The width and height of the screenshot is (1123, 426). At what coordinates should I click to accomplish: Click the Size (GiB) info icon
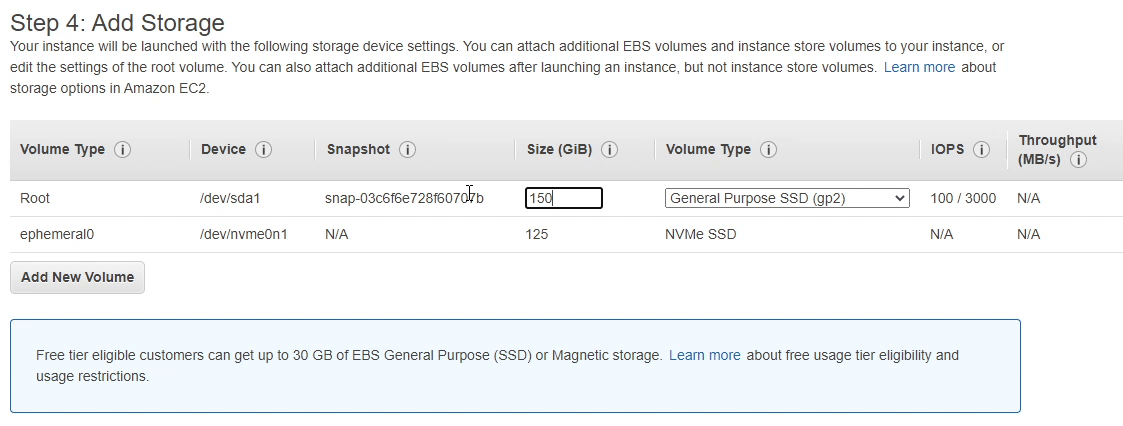609,150
